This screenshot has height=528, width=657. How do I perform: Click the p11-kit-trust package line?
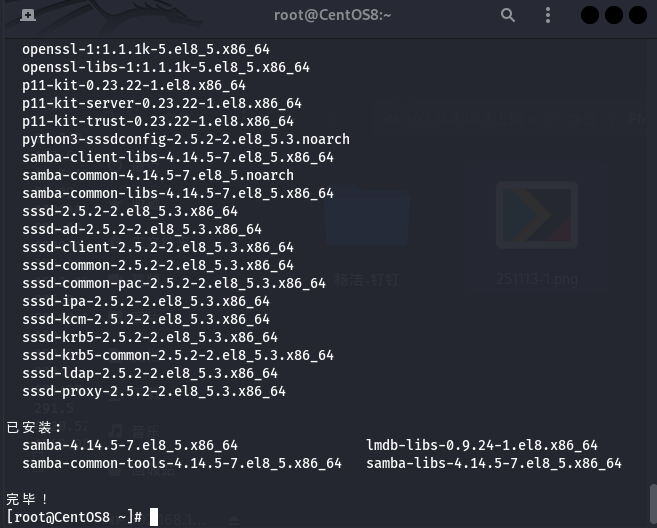coord(157,121)
